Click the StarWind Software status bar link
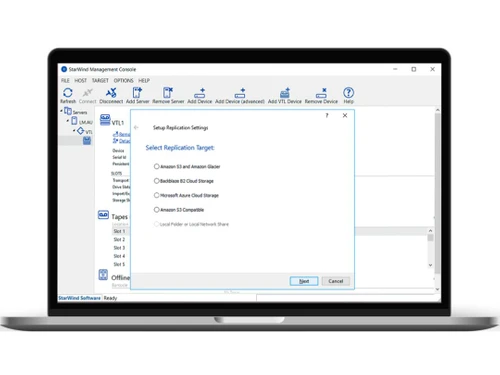500x375 pixels. (x=79, y=298)
